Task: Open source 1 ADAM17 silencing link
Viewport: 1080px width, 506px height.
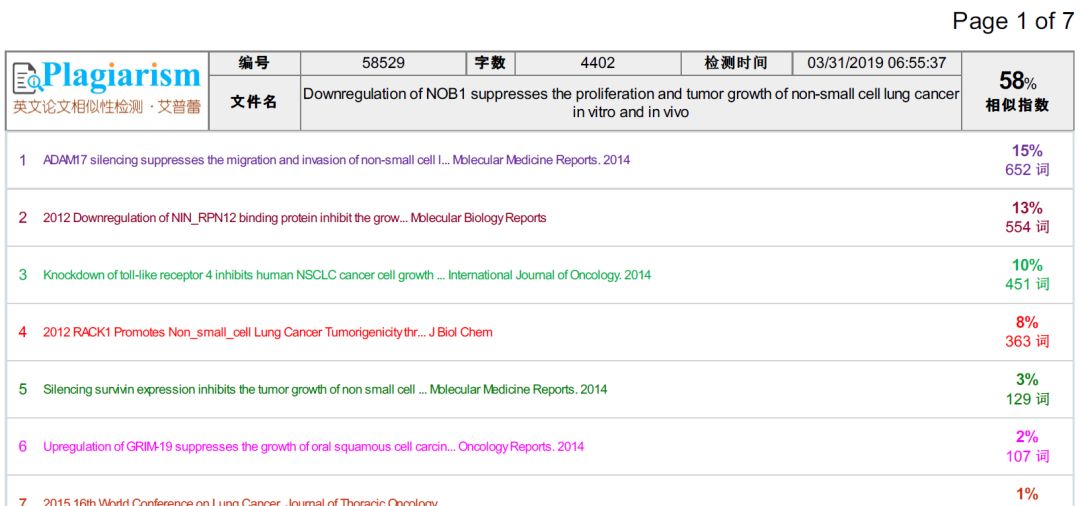Action: (336, 160)
